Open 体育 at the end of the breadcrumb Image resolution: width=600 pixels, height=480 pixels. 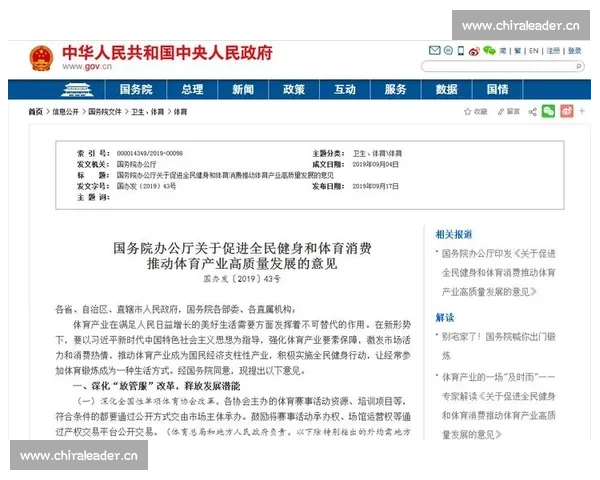pyautogui.click(x=180, y=112)
